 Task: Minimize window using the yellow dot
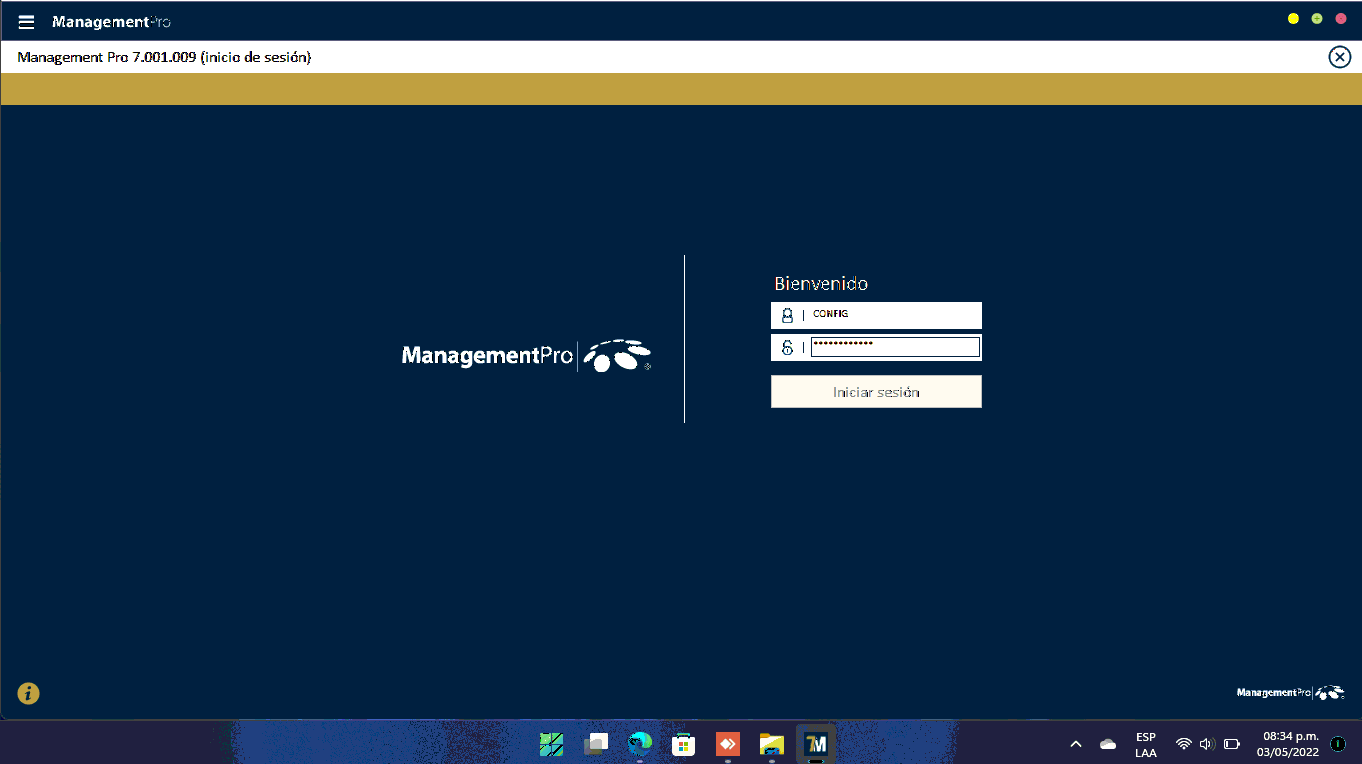1293,19
